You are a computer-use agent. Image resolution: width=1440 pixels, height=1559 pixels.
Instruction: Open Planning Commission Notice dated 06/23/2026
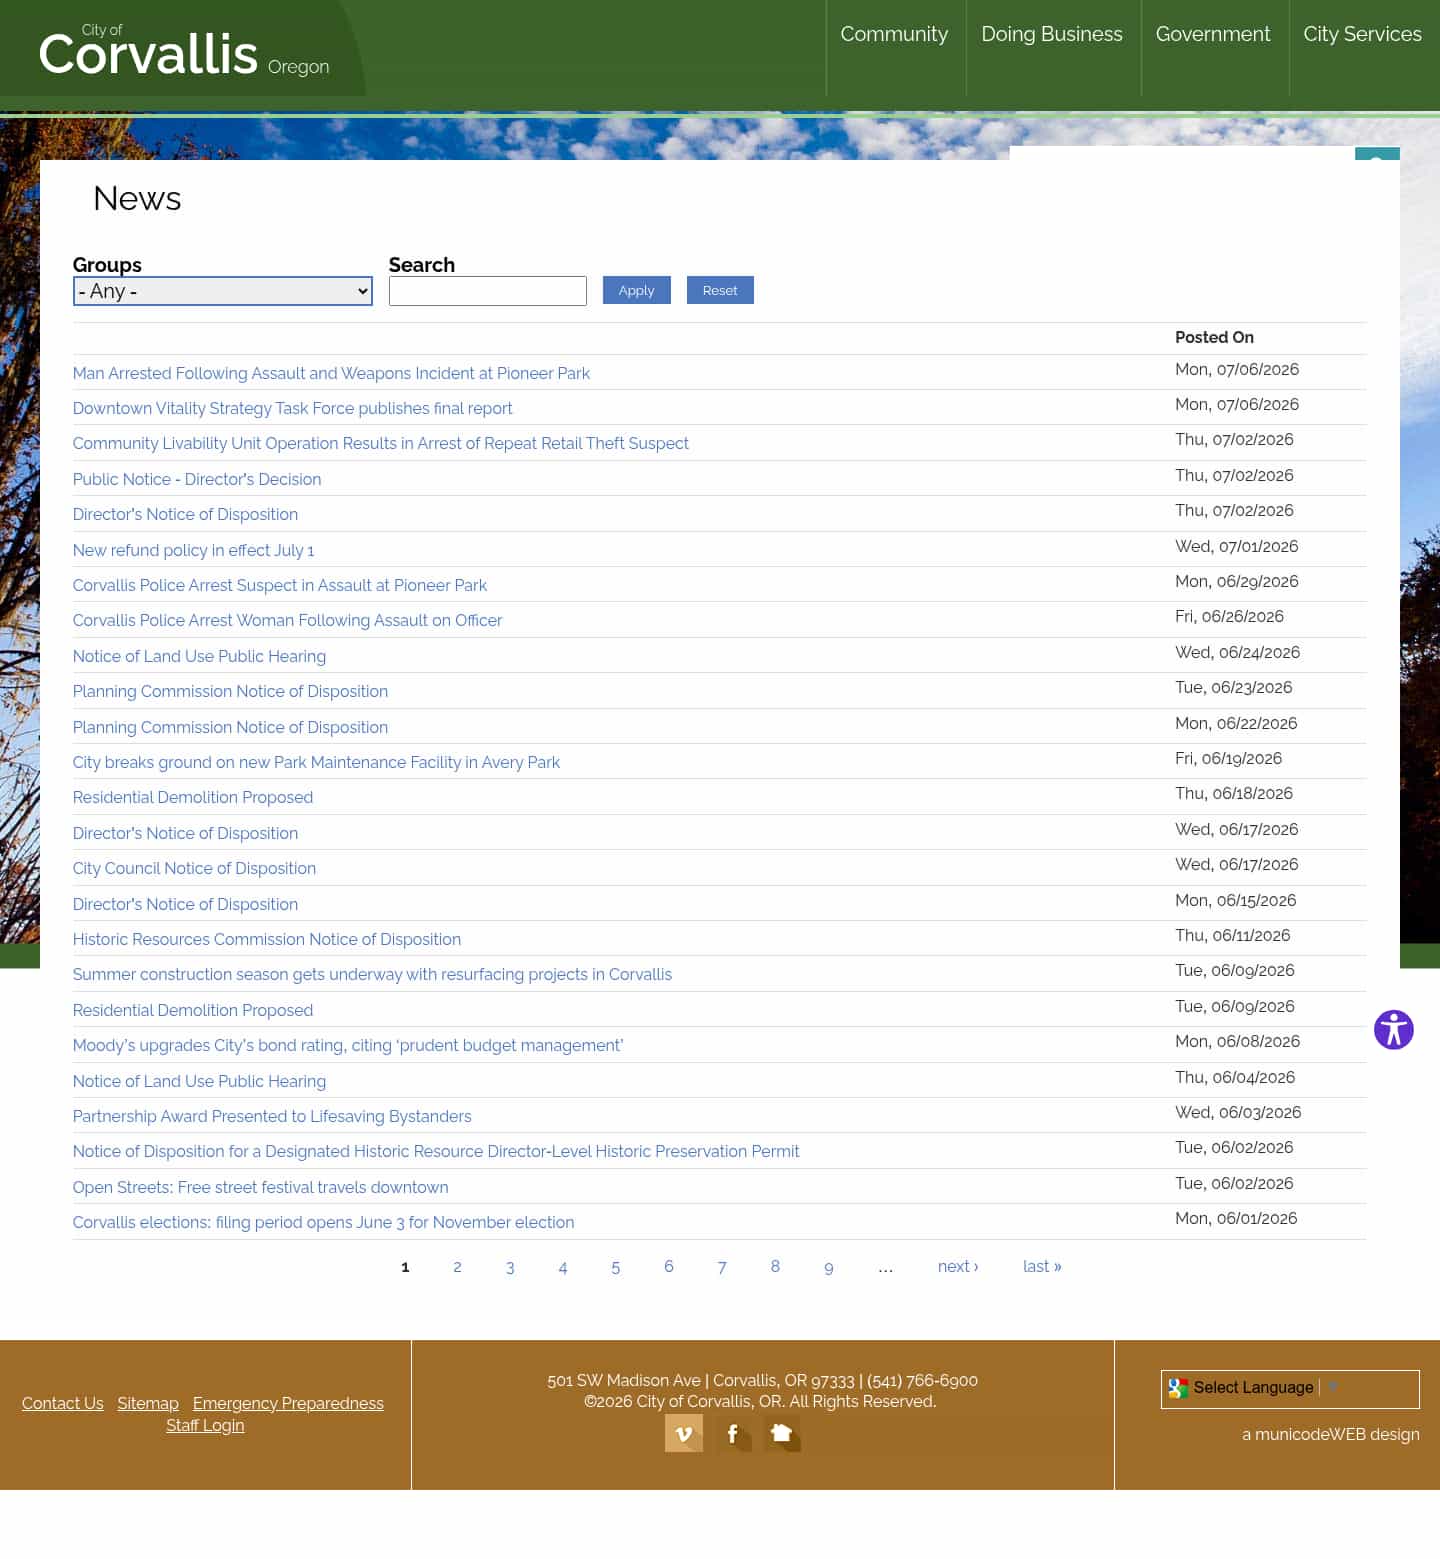point(230,691)
